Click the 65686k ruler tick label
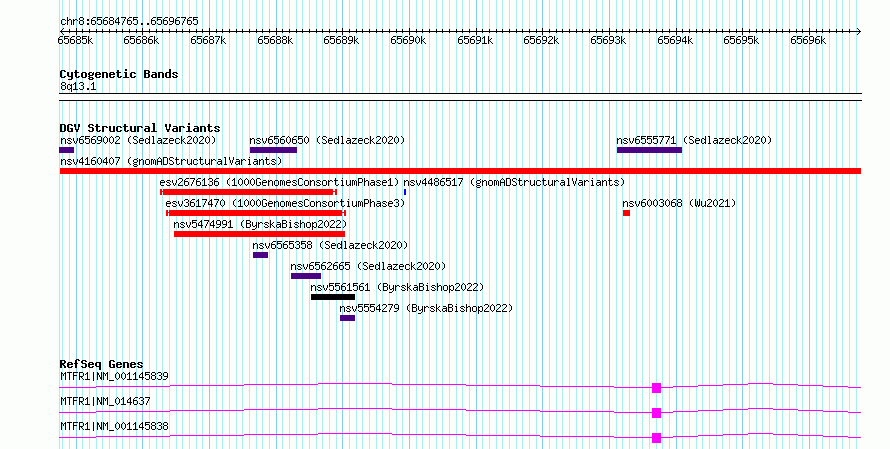The width and height of the screenshot is (890, 449). 141,40
